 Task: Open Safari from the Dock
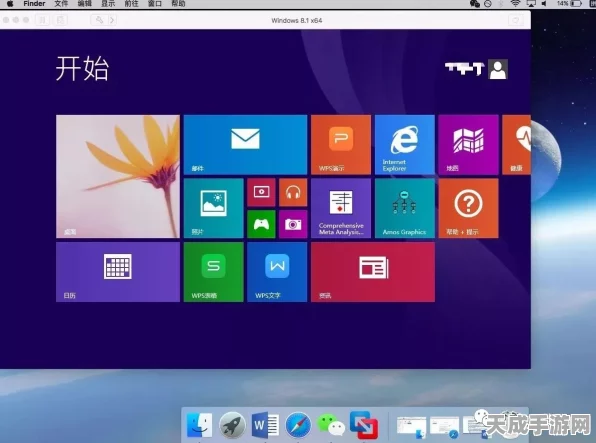coord(298,424)
